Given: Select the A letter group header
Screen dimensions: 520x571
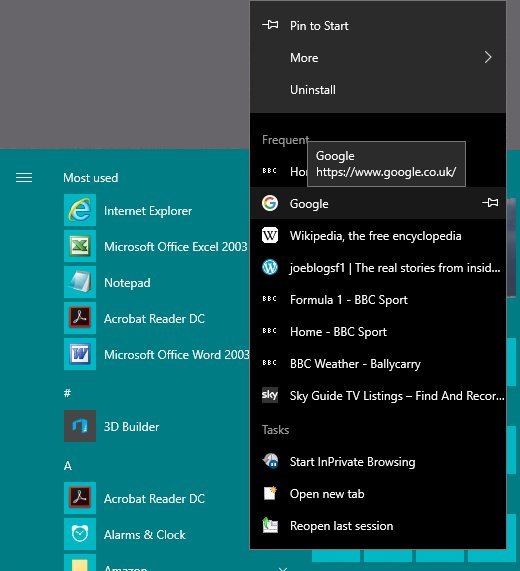Looking at the screenshot, I should pos(68,466).
